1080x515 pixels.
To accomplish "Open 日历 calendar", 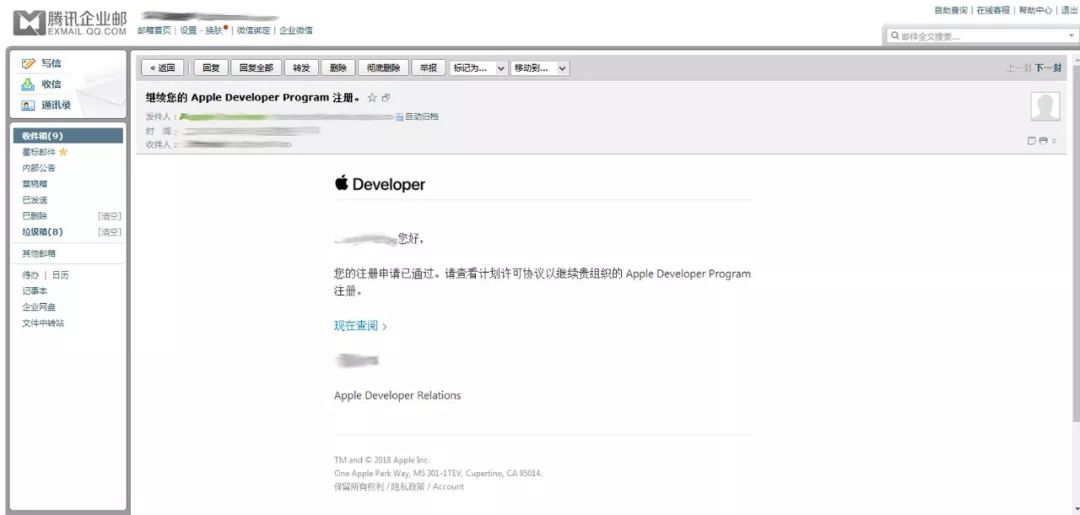I will (61, 275).
